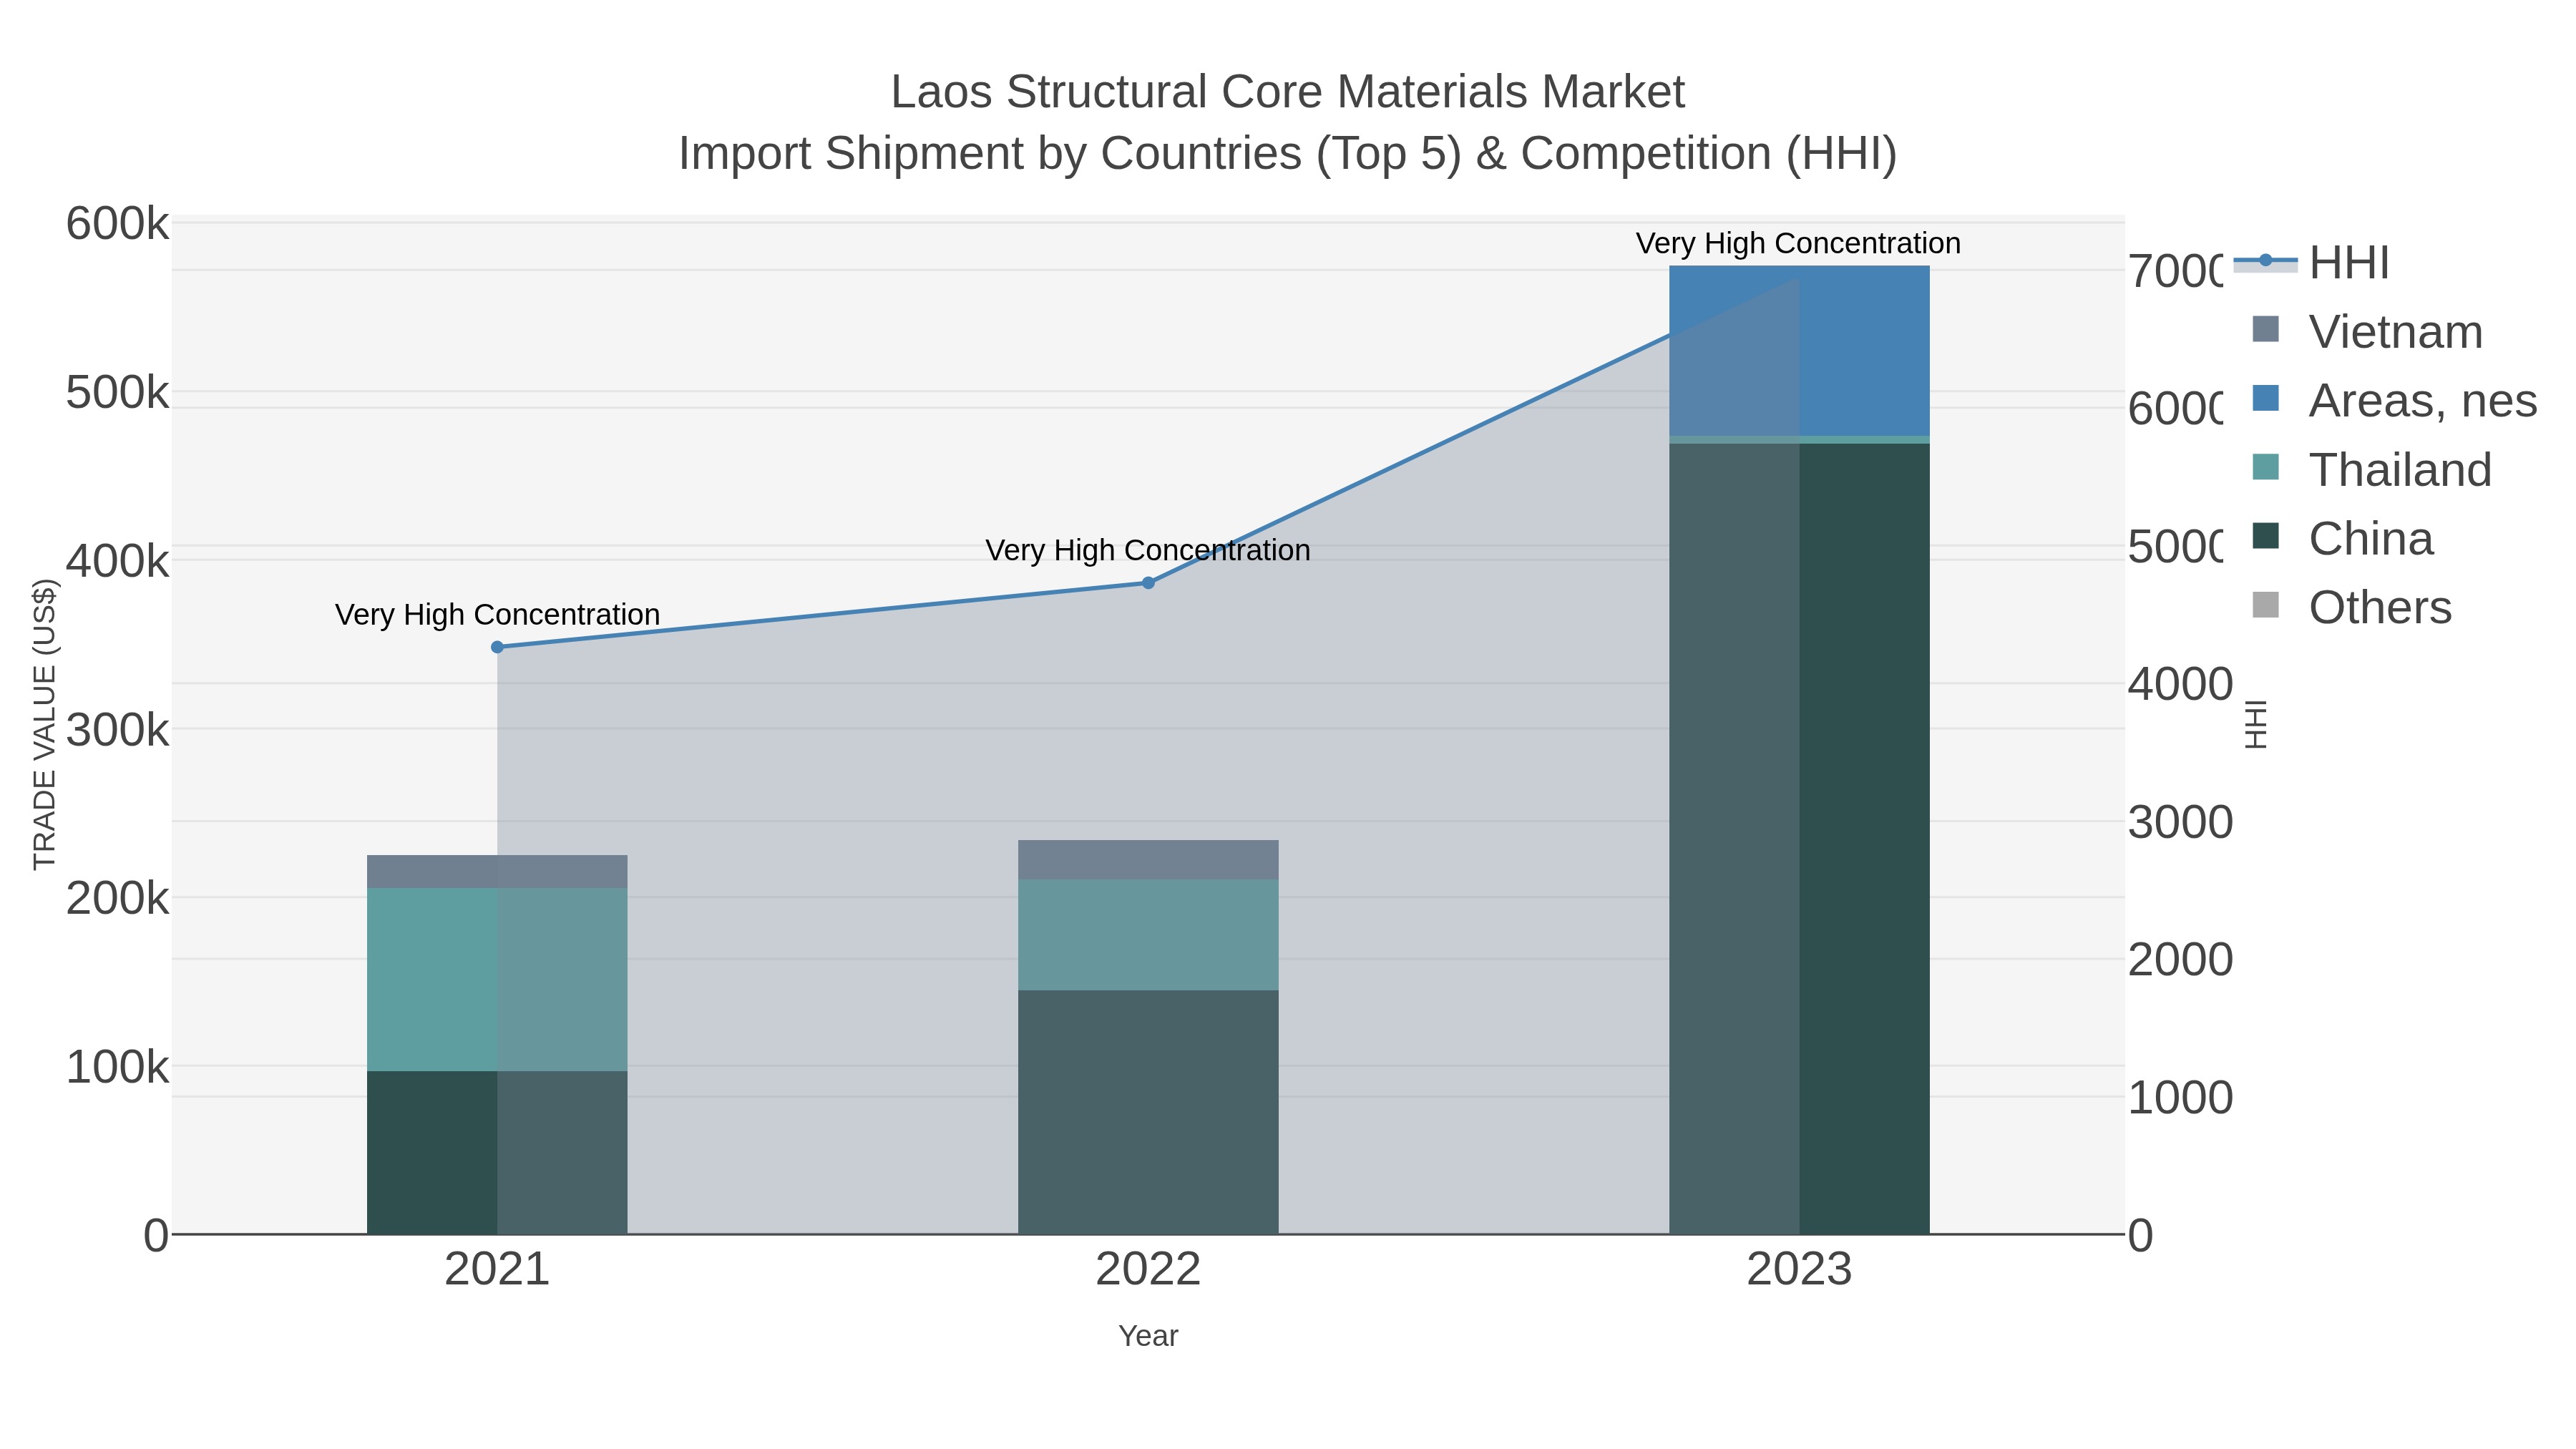Click the 2021 China bar segment

click(x=497, y=1153)
